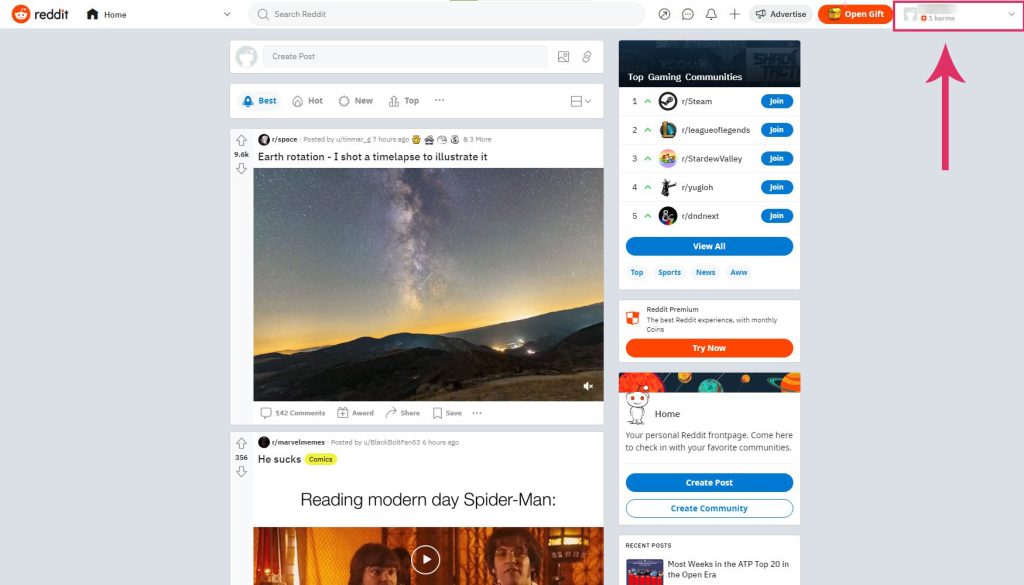Image resolution: width=1024 pixels, height=585 pixels.
Task: Click the plus icon to create post
Action: [734, 14]
